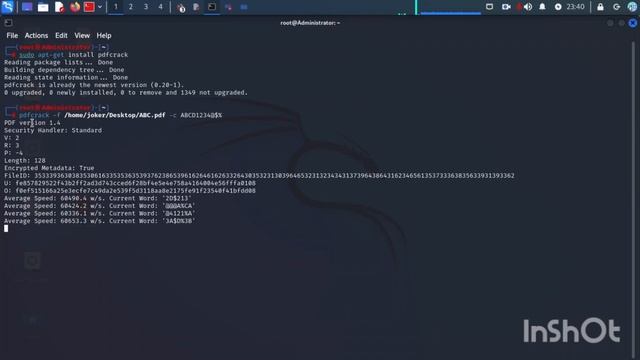This screenshot has width=640, height=360.
Task: Click the 'Length: 128' line
Action: (25, 160)
